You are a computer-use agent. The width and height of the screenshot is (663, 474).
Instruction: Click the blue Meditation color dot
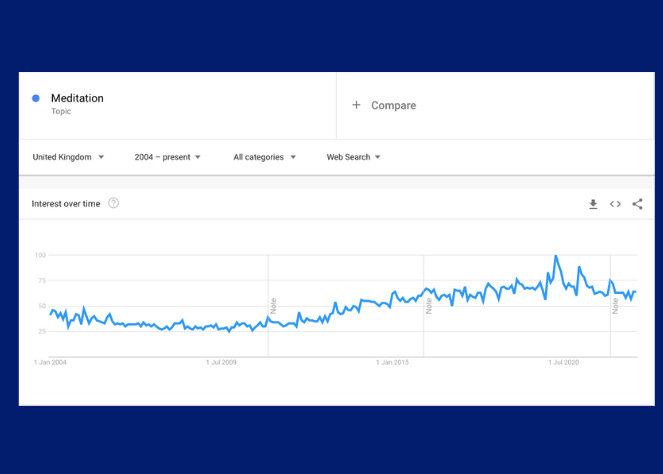pyautogui.click(x=36, y=98)
